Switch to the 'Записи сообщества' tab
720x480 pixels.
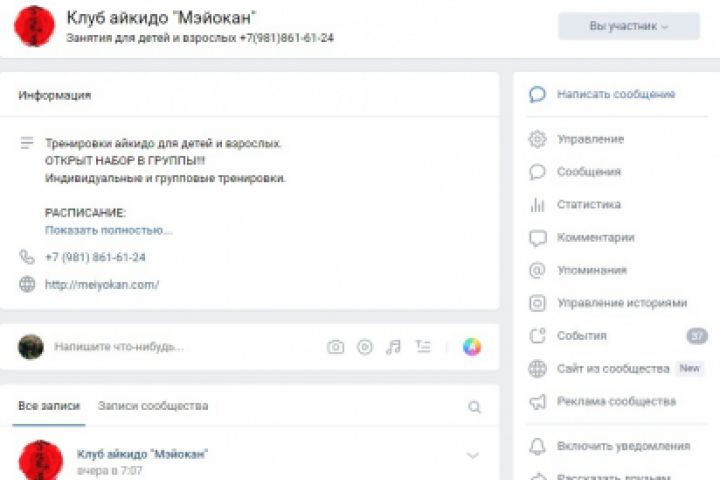pos(153,406)
